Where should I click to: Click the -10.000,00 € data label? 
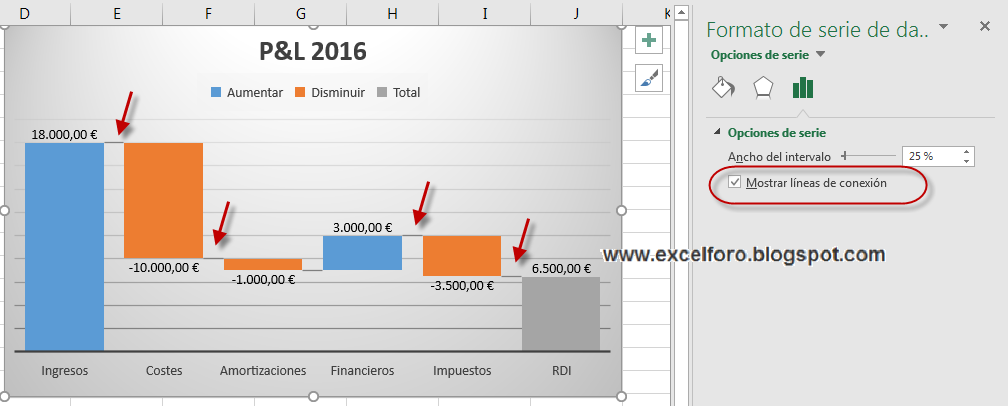(163, 267)
